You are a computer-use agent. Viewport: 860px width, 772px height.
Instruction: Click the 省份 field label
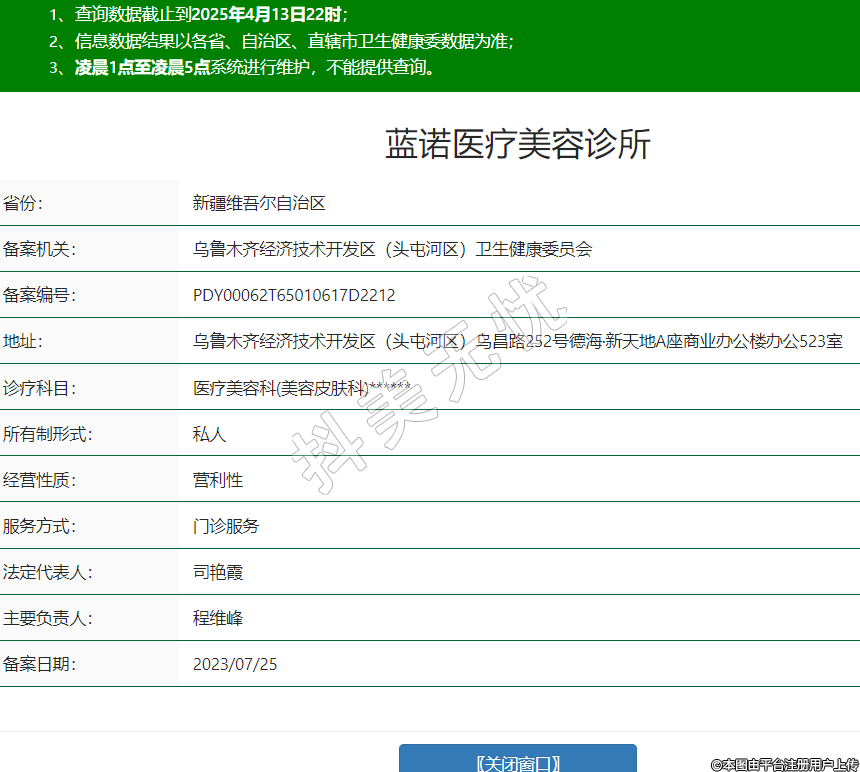[x=23, y=203]
